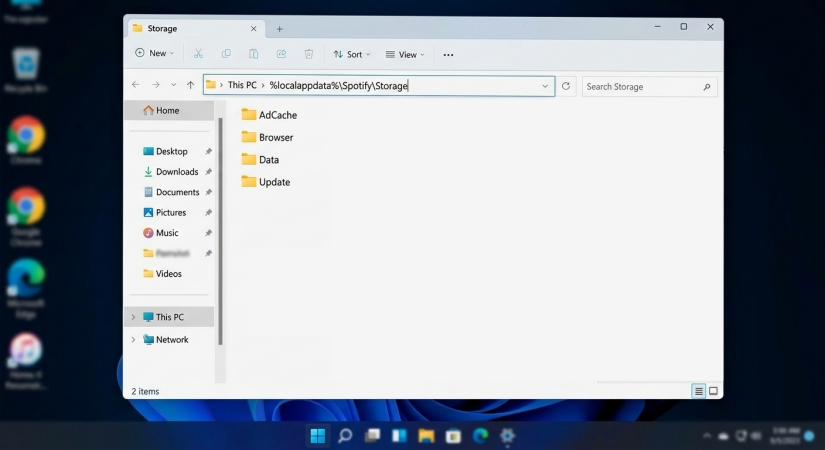Select the Data folder
Viewport: 825px width, 450px height.
260,159
